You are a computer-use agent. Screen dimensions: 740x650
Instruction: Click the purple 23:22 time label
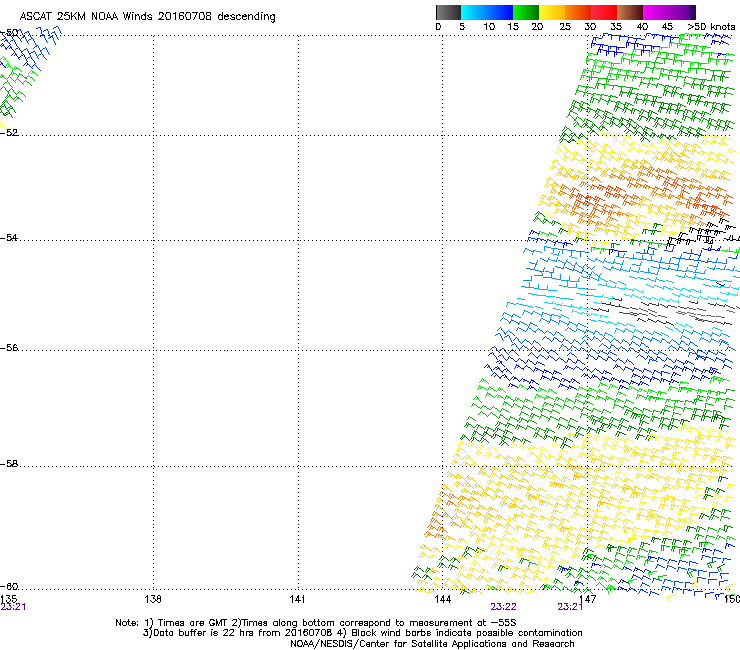tap(503, 607)
